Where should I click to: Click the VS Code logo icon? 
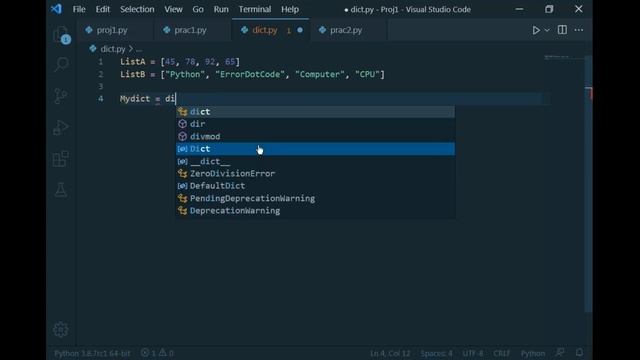click(56, 9)
